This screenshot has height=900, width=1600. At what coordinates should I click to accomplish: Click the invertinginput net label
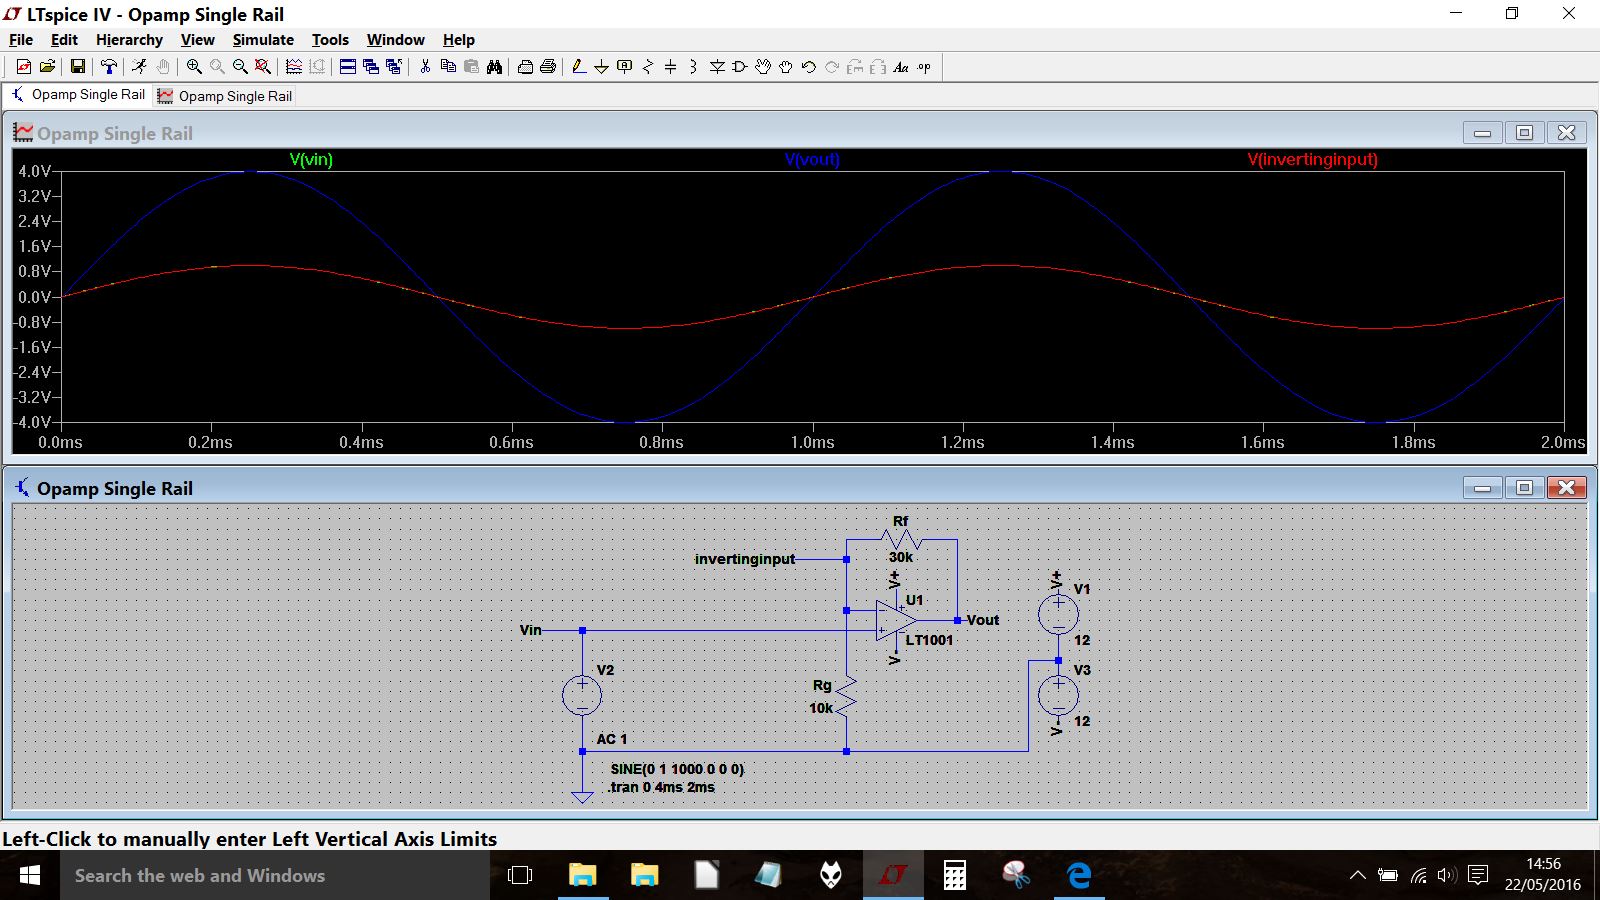click(745, 559)
